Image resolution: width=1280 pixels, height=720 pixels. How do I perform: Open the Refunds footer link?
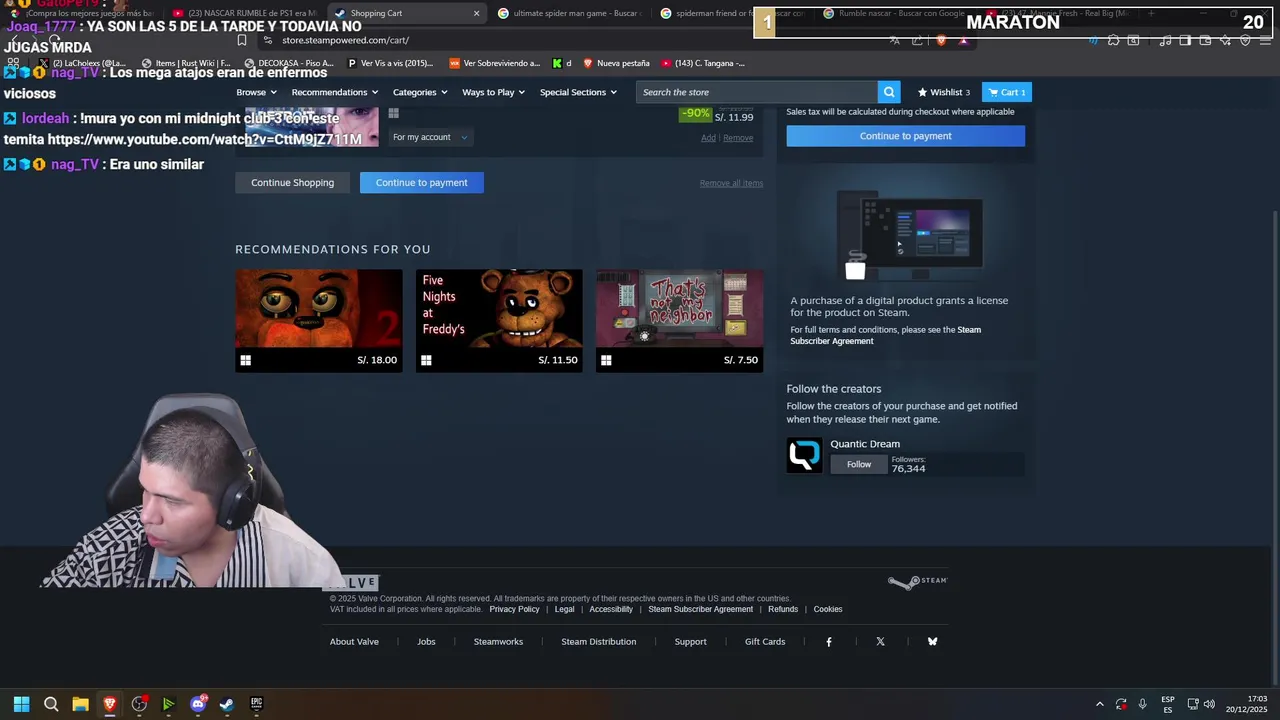[x=783, y=609]
